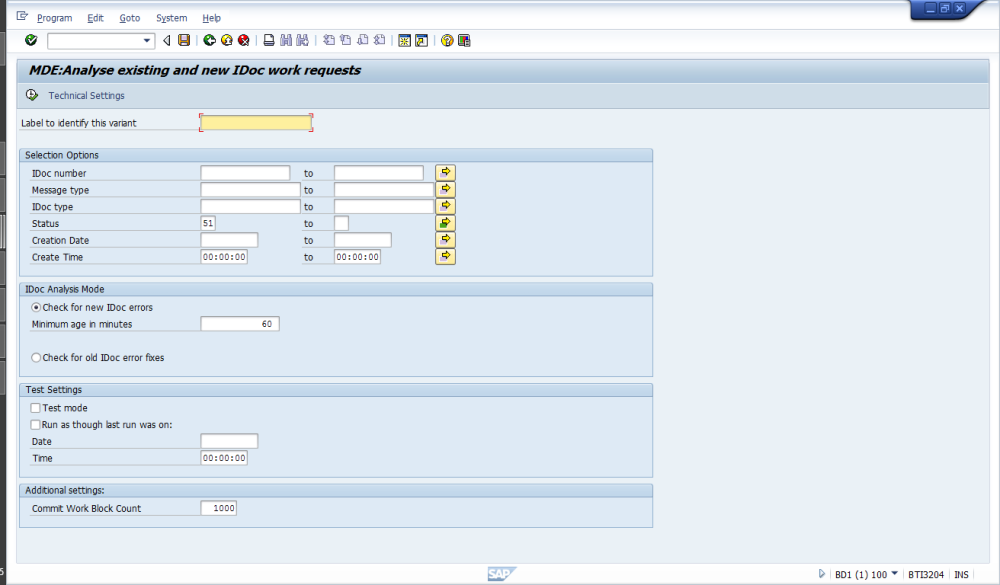Click the red Cancel icon
Image resolution: width=1000 pixels, height=585 pixels.
pos(244,40)
